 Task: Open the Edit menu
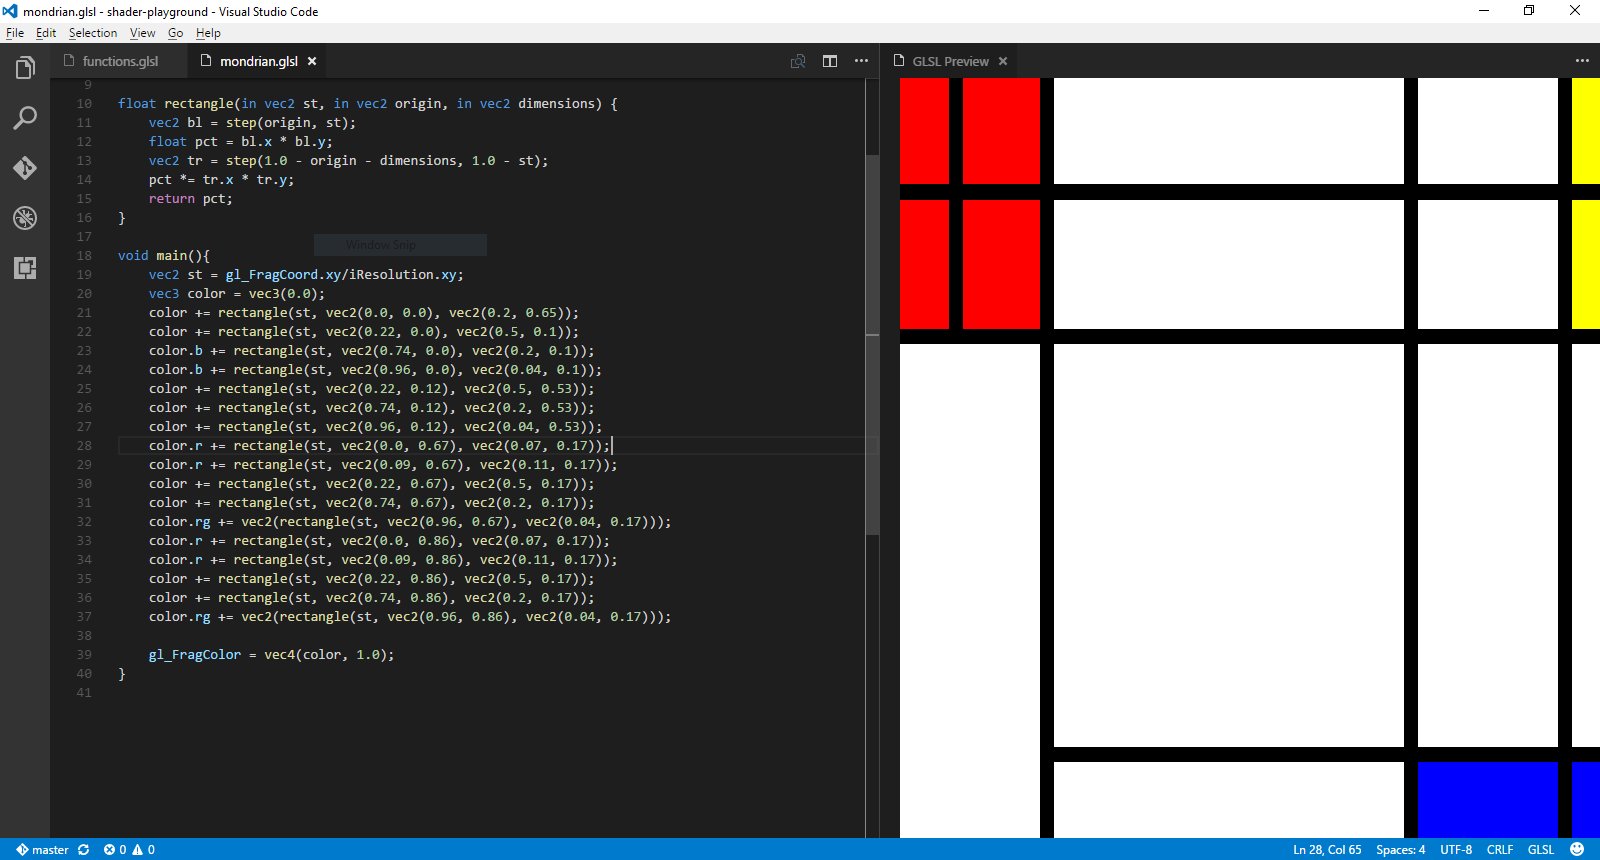pos(46,33)
